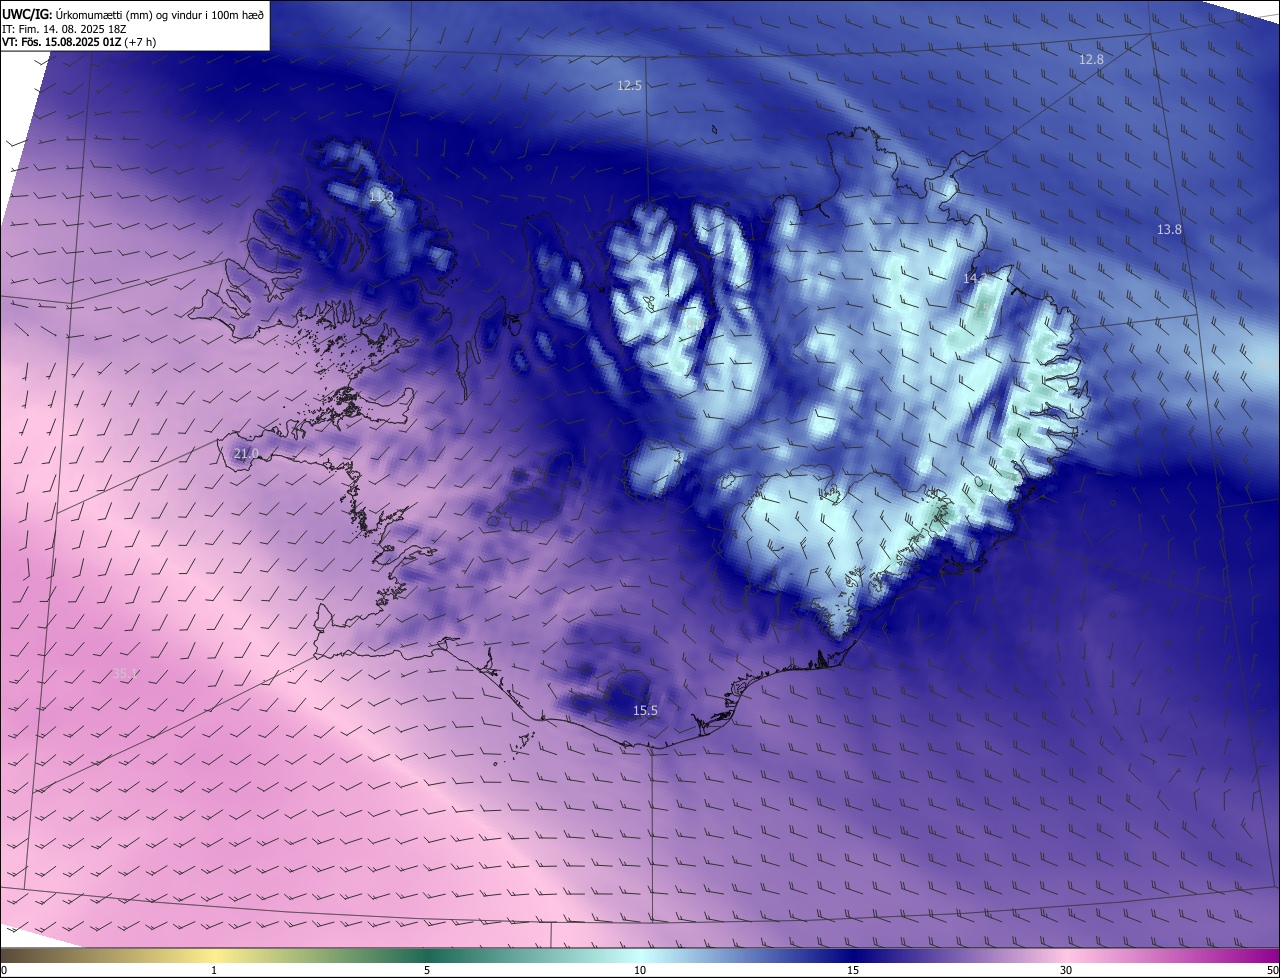The height and width of the screenshot is (978, 1280).
Task: Click the '30' tick on color scale
Action: click(x=1066, y=970)
